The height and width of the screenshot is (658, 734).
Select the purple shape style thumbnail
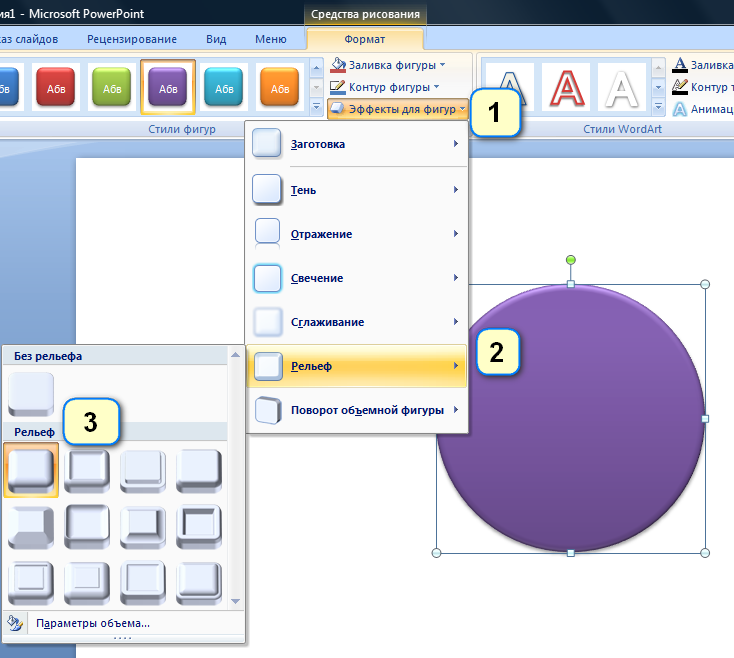point(168,87)
